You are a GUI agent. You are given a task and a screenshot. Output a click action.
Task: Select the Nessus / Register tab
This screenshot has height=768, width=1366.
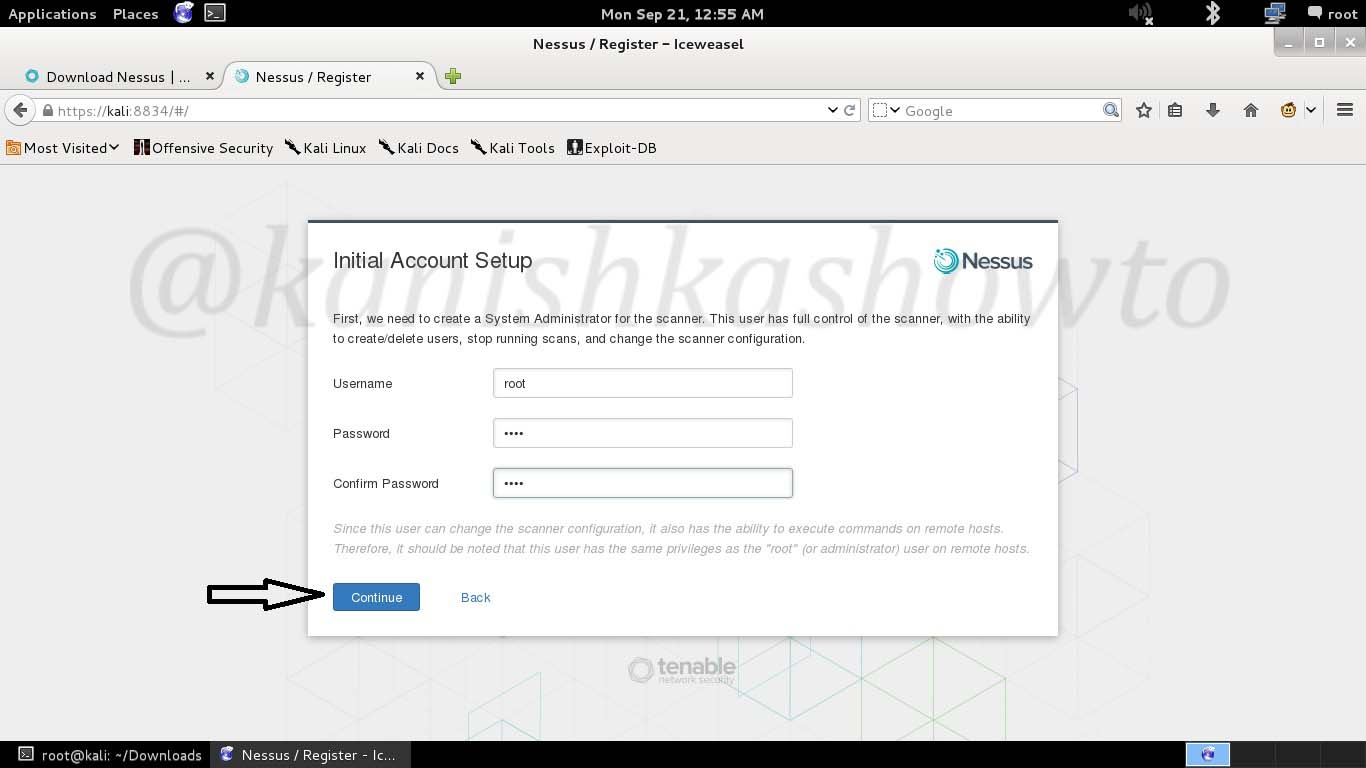pos(313,77)
